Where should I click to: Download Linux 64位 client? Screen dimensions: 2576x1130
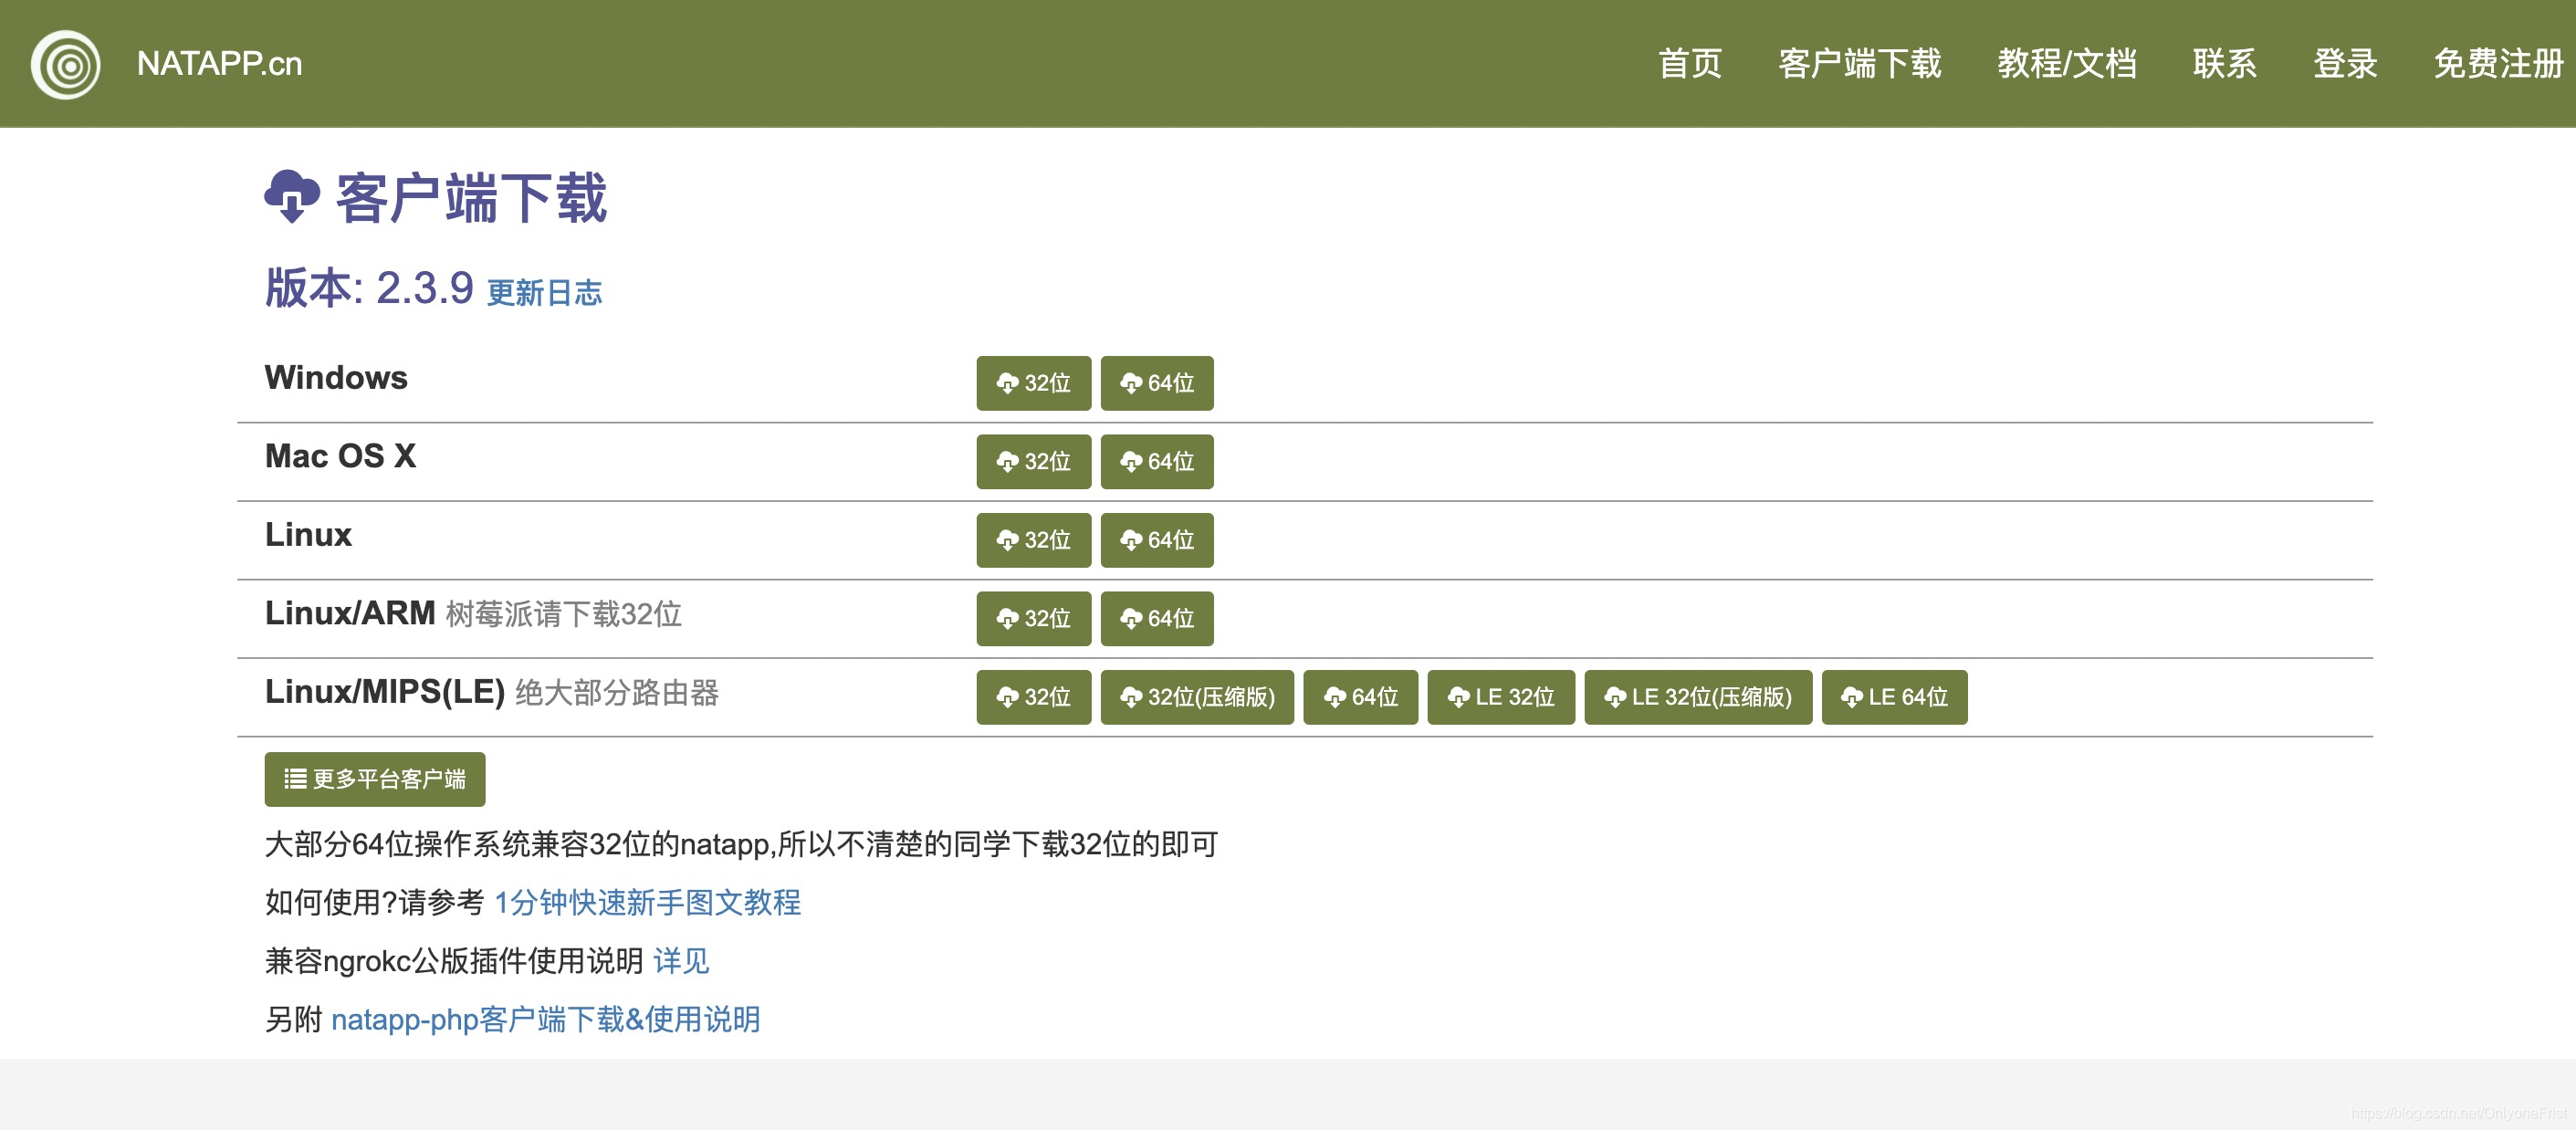[1157, 540]
